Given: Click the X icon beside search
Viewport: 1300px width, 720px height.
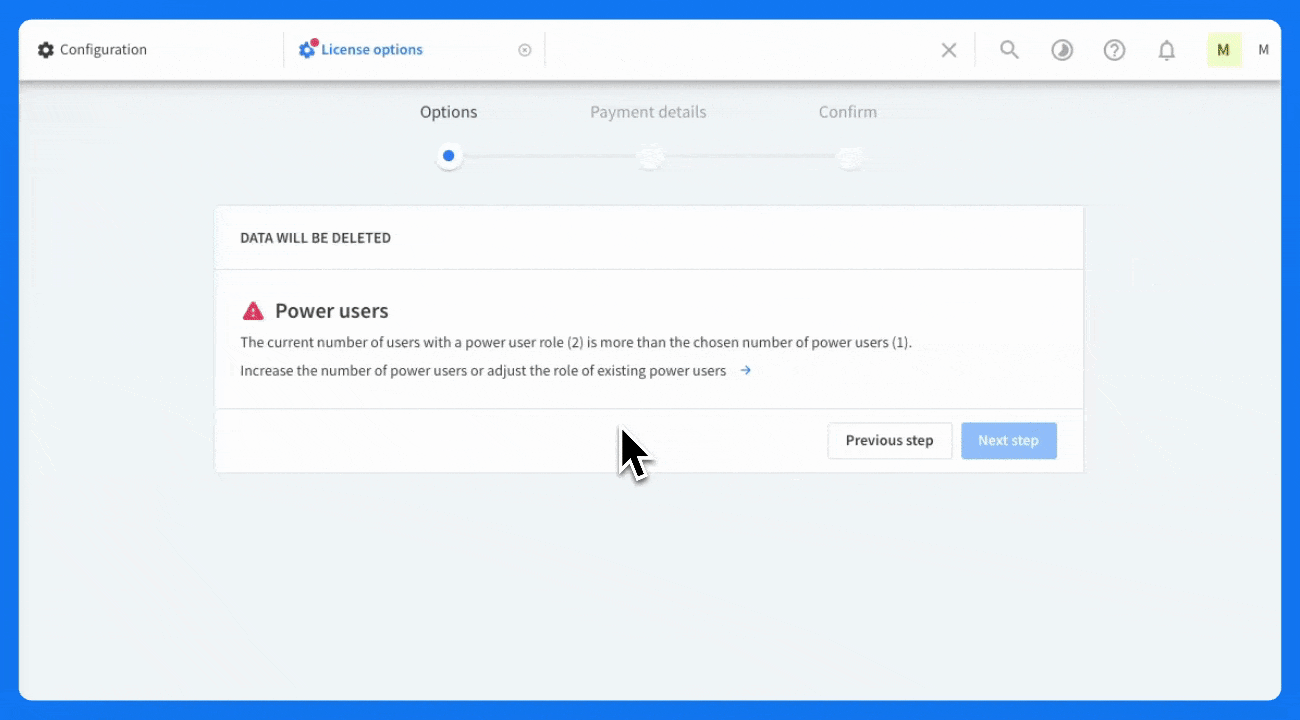Looking at the screenshot, I should (949, 50).
